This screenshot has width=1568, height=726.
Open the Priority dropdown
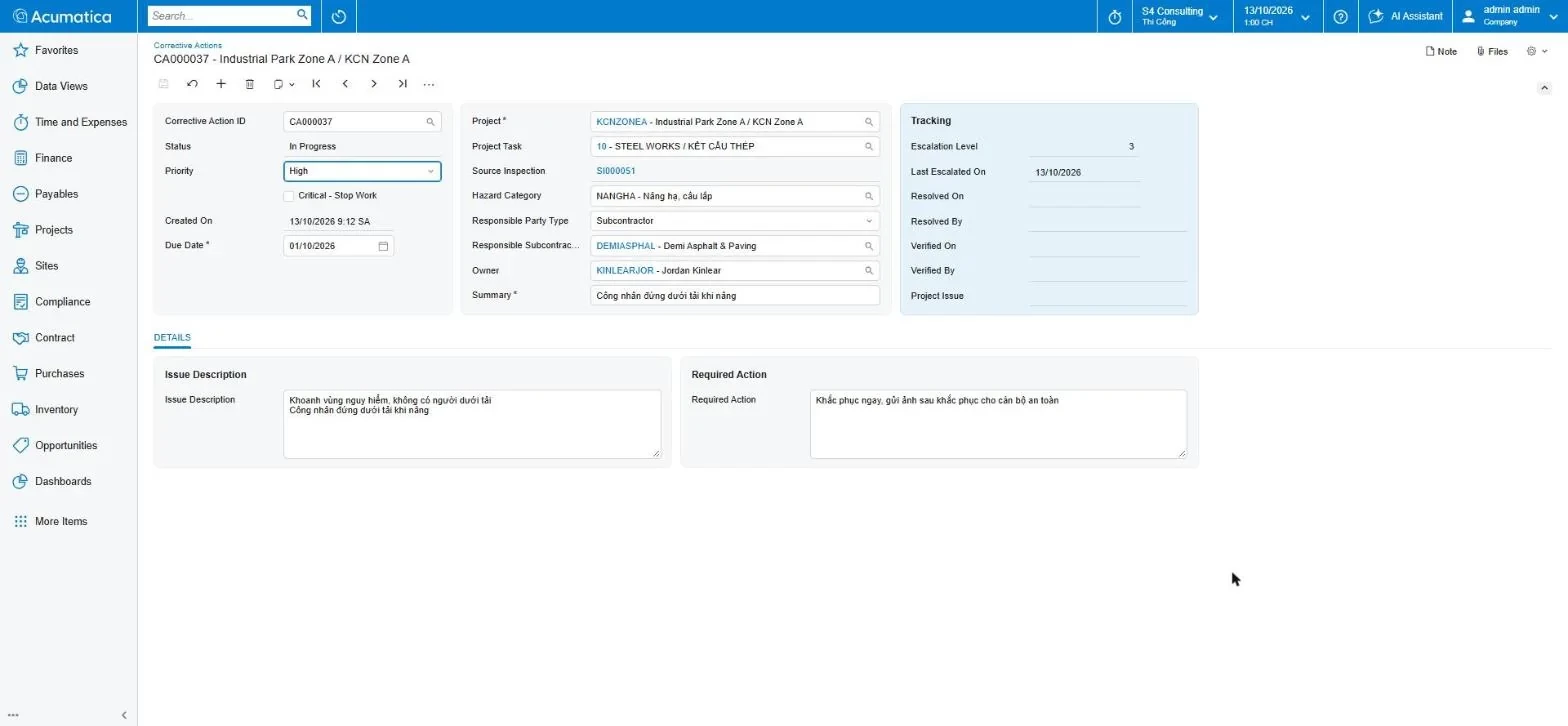[x=362, y=171]
